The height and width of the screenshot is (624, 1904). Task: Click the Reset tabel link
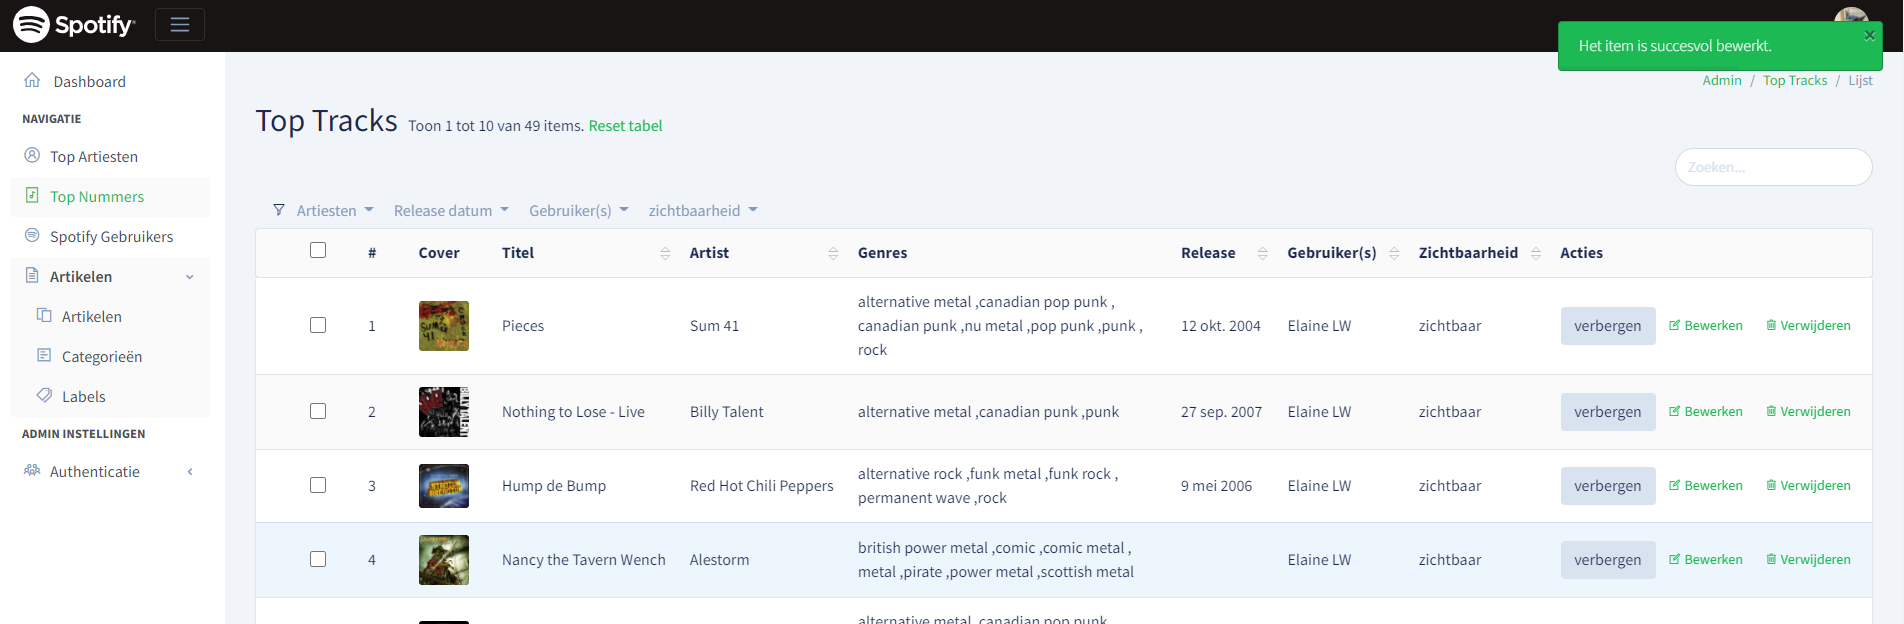[x=625, y=126]
